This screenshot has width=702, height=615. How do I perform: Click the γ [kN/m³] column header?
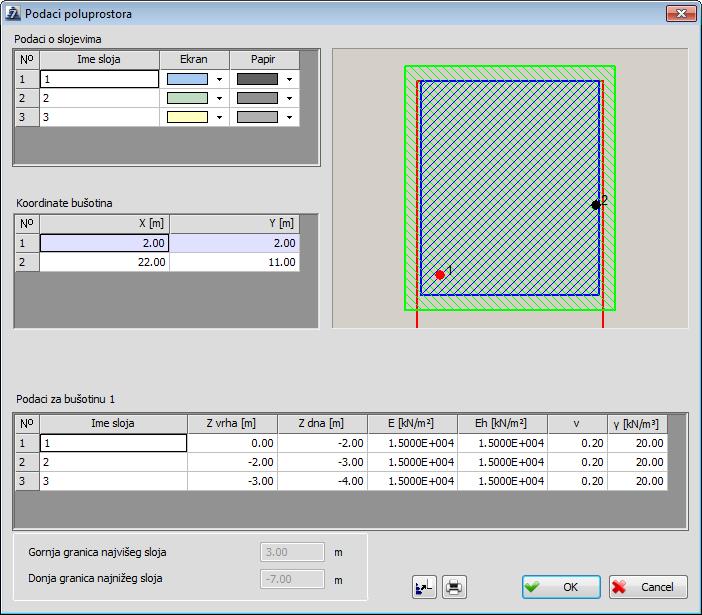(638, 423)
